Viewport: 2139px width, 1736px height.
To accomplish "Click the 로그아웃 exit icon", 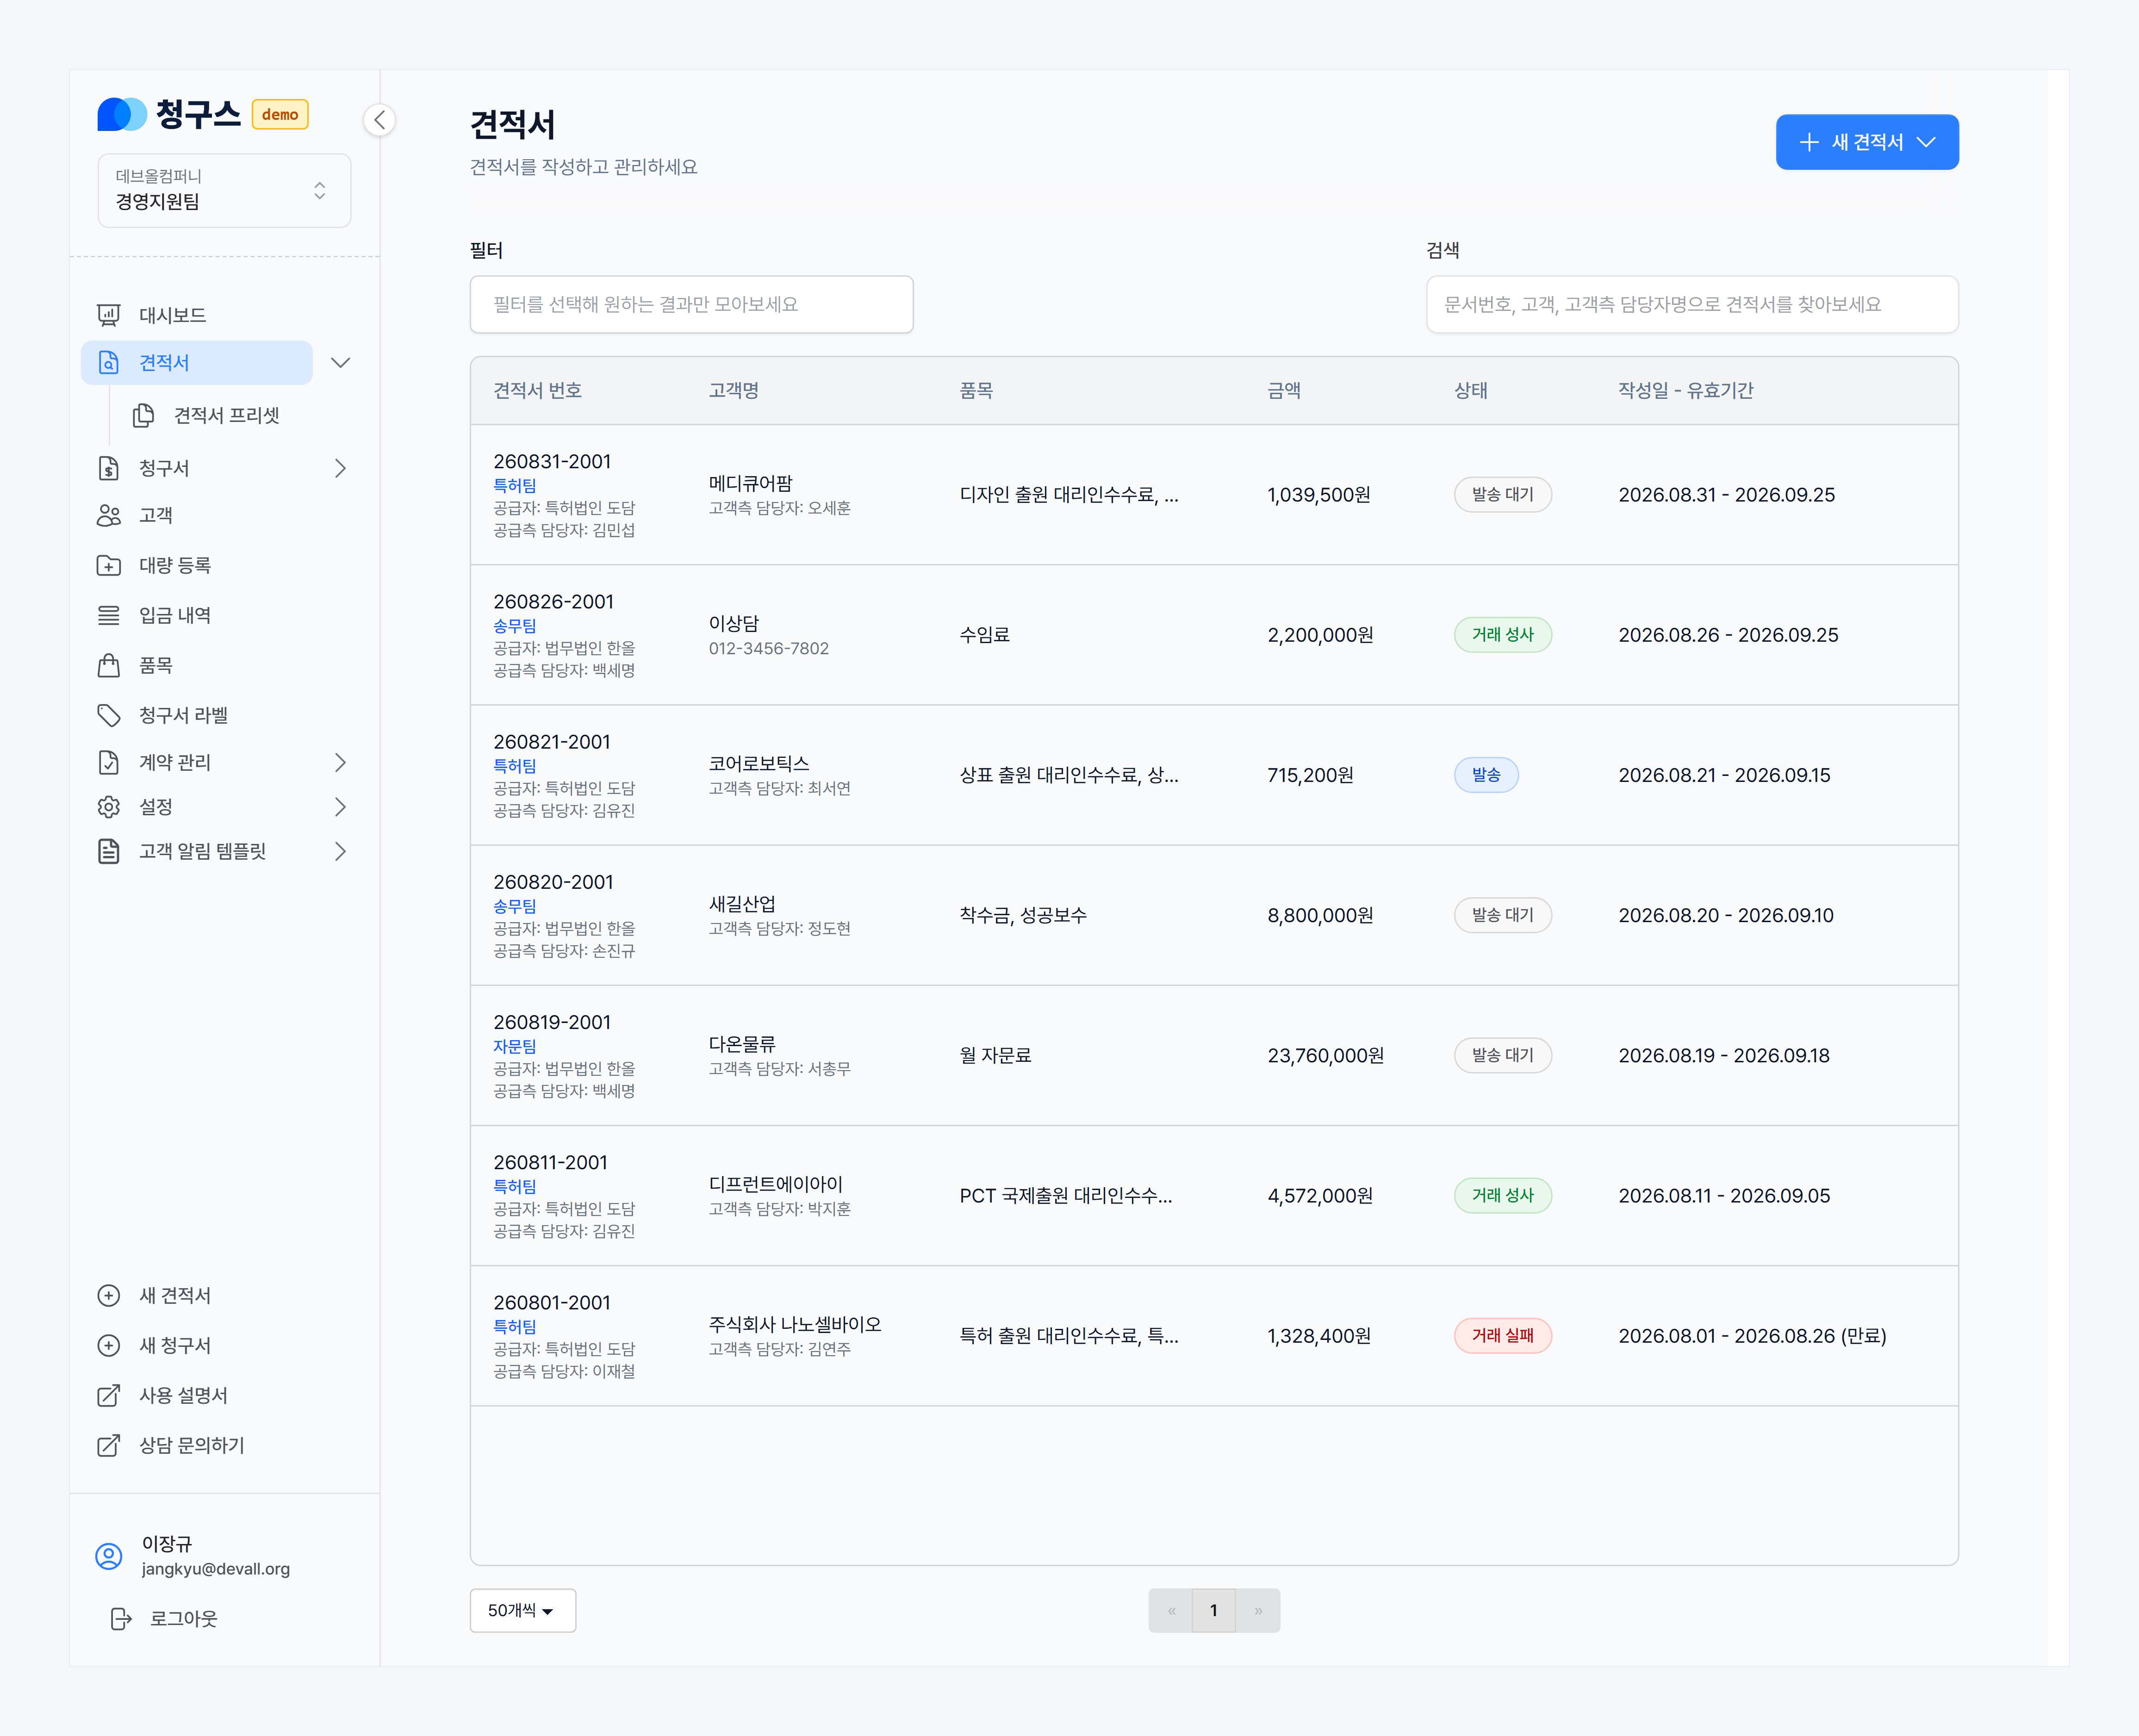I will coord(121,1618).
